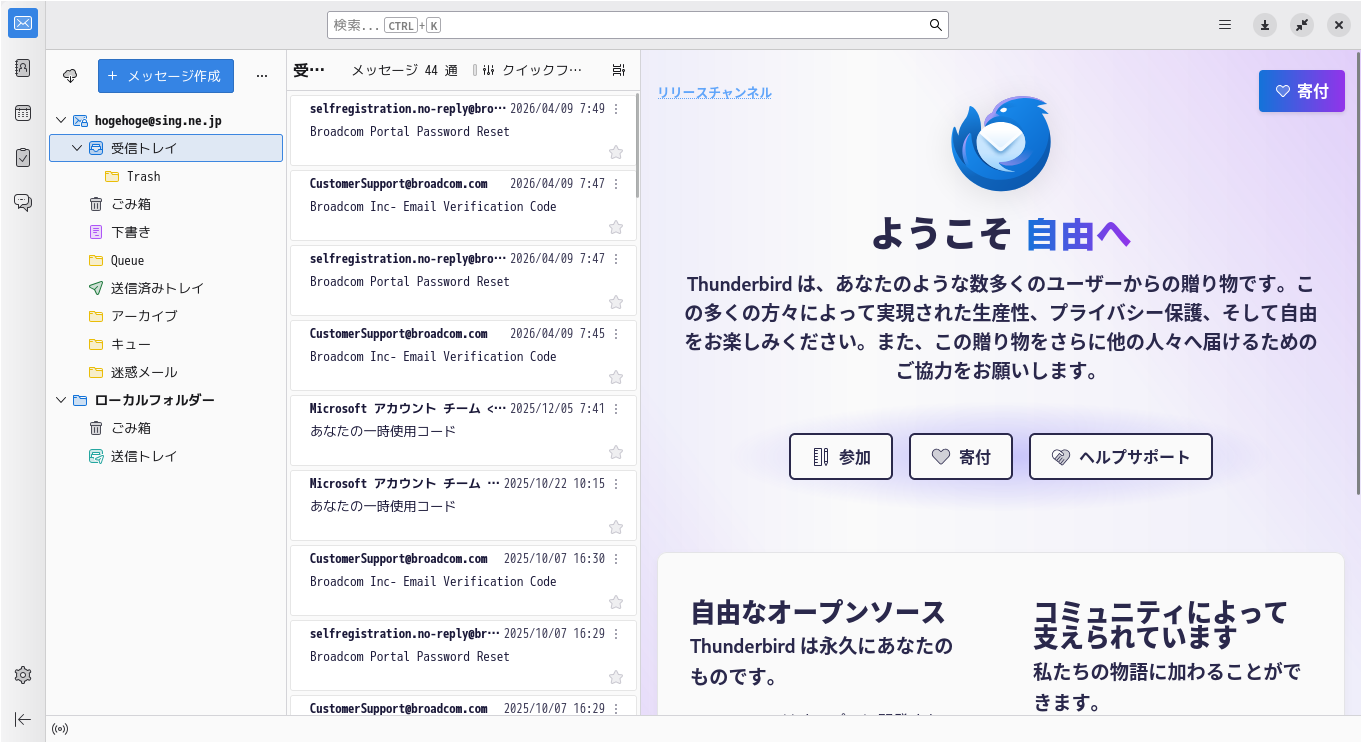Open the ⋮ menu on the 2025/10/22 Microsoft message
The width and height of the screenshot is (1362, 743).
coord(616,484)
